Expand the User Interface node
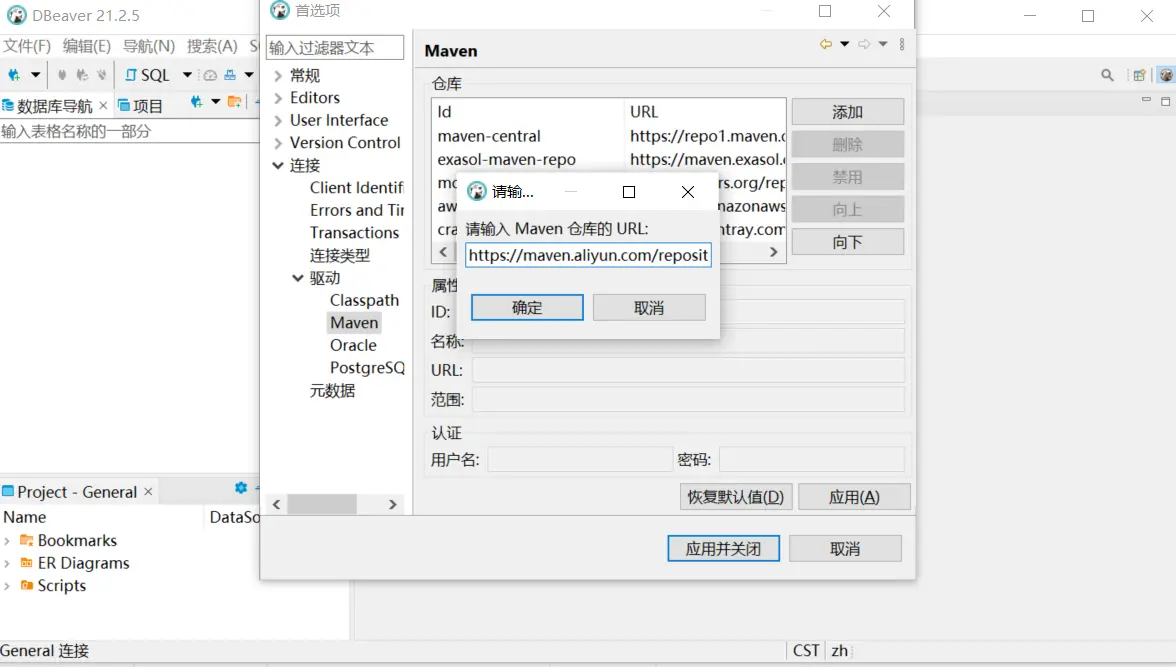Viewport: 1176px width, 667px height. click(278, 121)
